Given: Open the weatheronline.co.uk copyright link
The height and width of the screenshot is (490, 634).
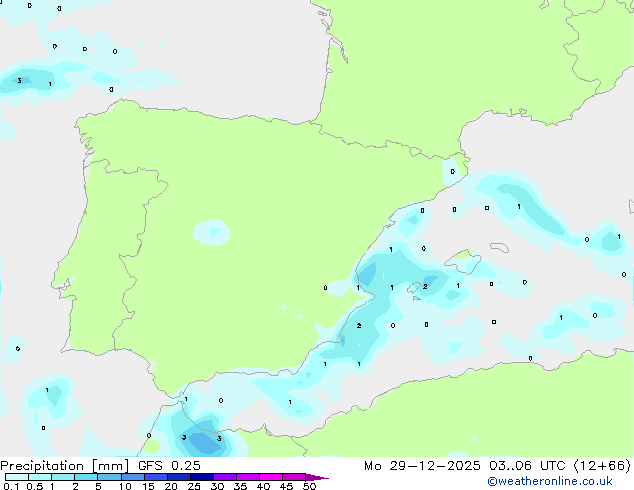Looking at the screenshot, I should click(x=550, y=481).
